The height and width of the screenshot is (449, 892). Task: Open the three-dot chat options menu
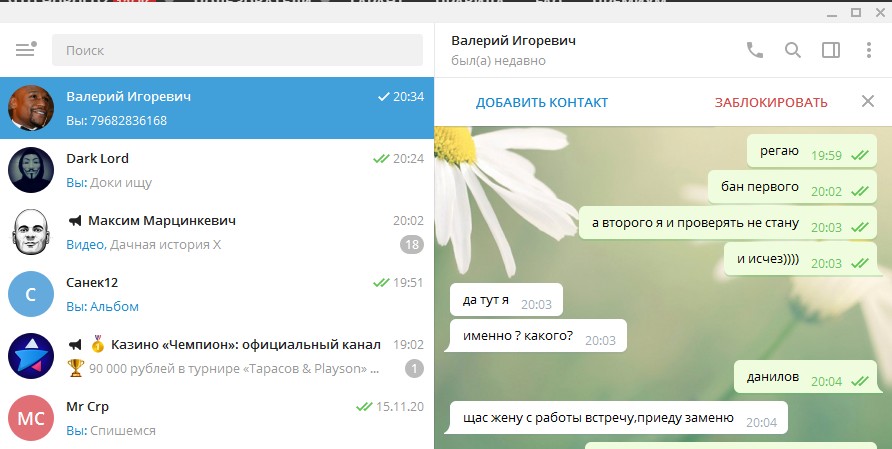pyautogui.click(x=868, y=50)
